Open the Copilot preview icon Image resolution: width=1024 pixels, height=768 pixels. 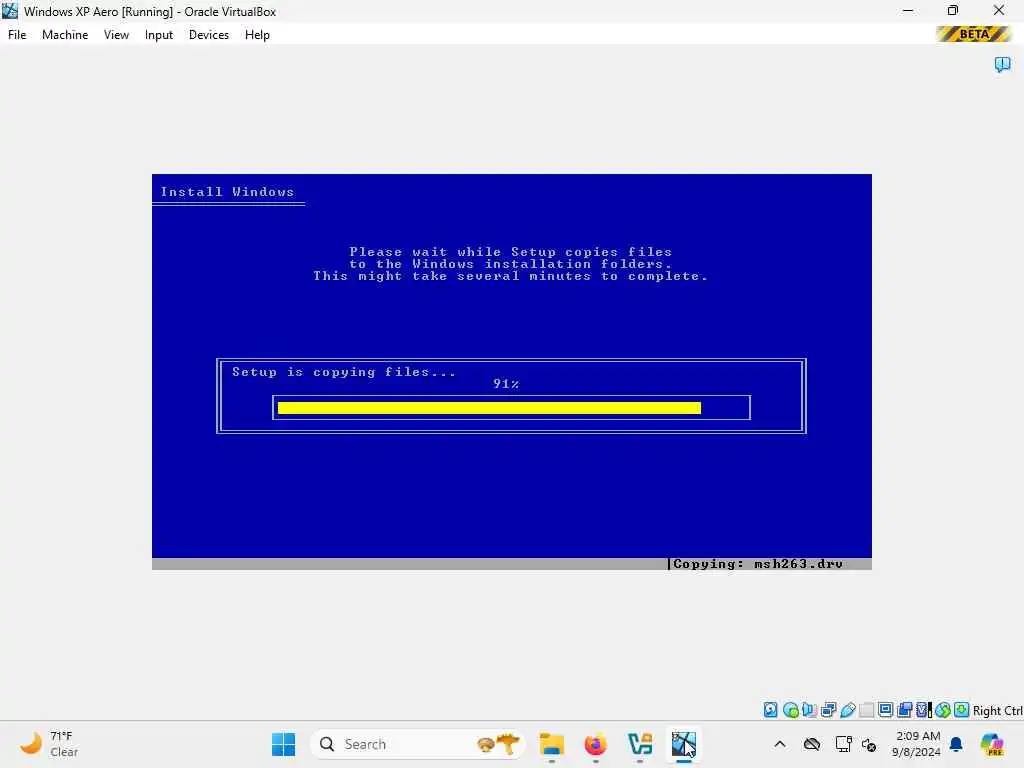[991, 744]
